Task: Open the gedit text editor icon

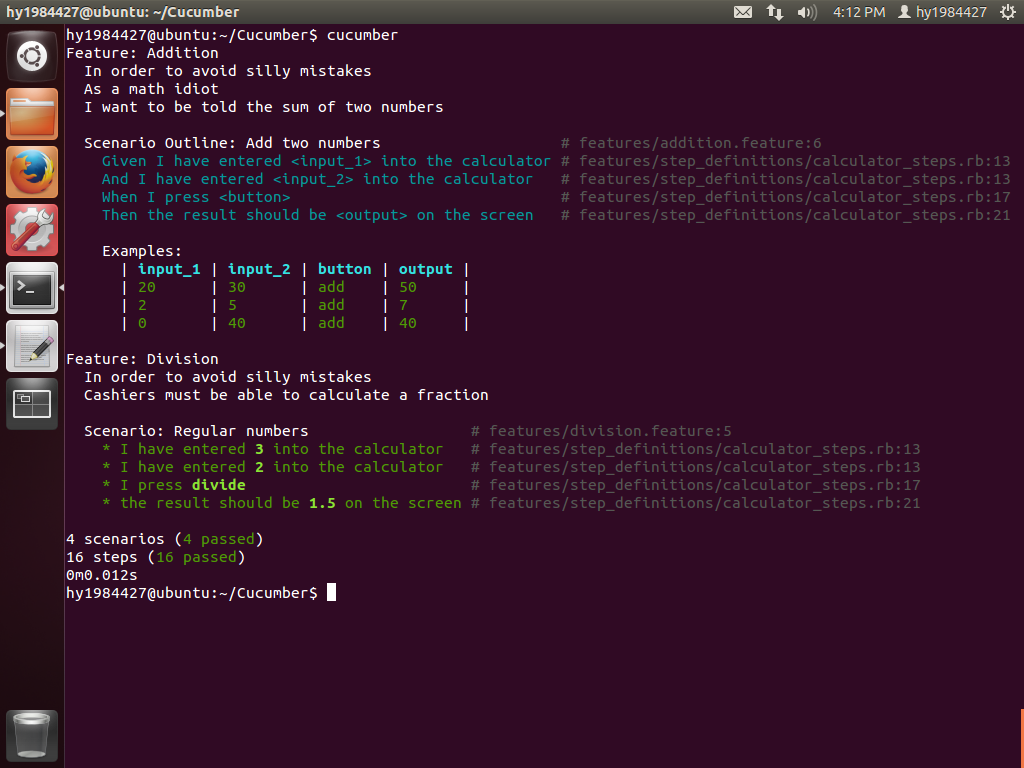Action: [x=32, y=346]
